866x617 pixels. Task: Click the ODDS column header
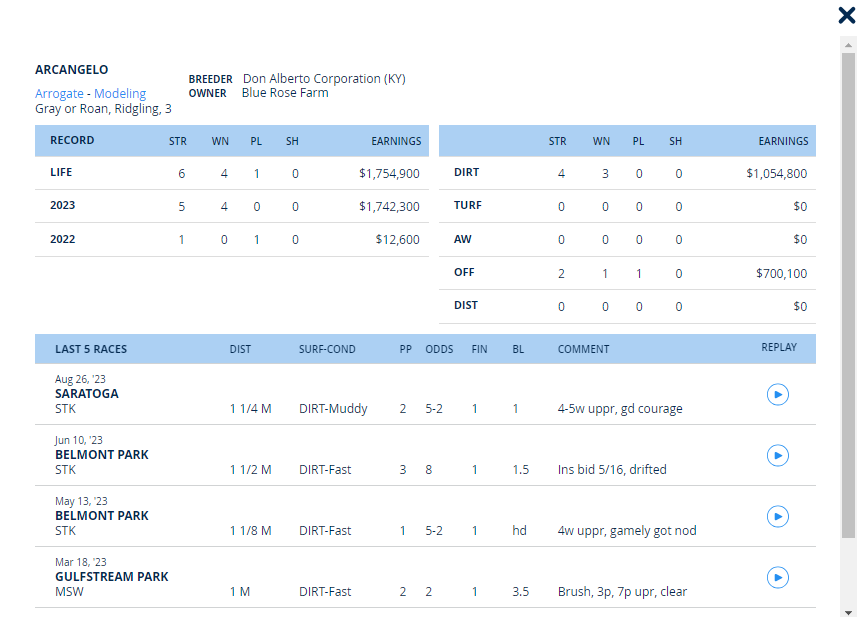[439, 349]
